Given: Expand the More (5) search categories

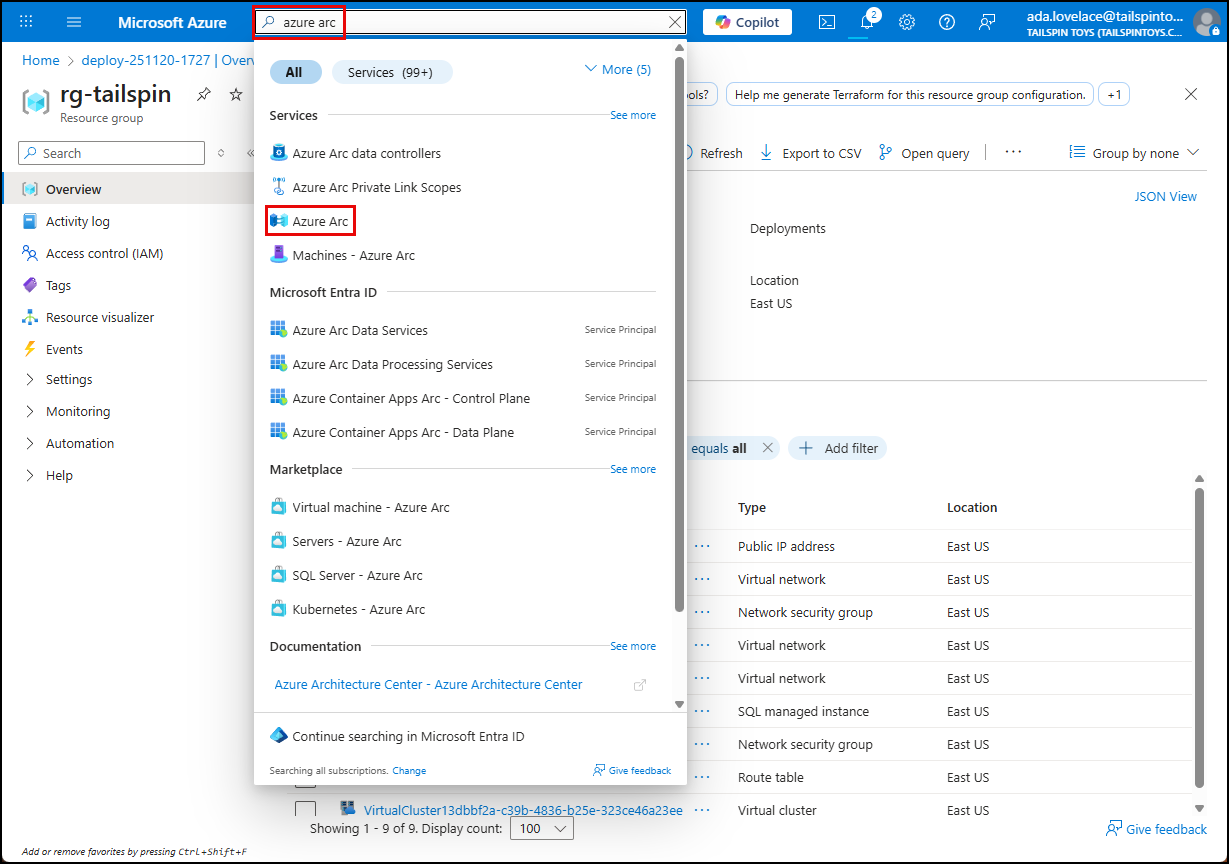Looking at the screenshot, I should (x=617, y=68).
